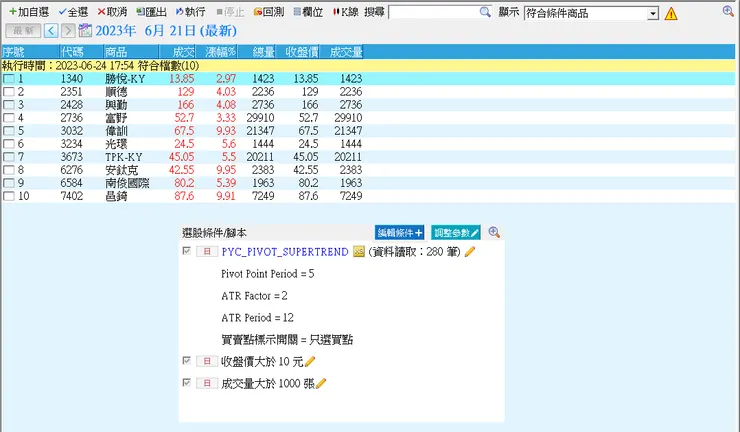Check the box for row 10 邑錡
Screen dimensions: 740x432
(8, 196)
